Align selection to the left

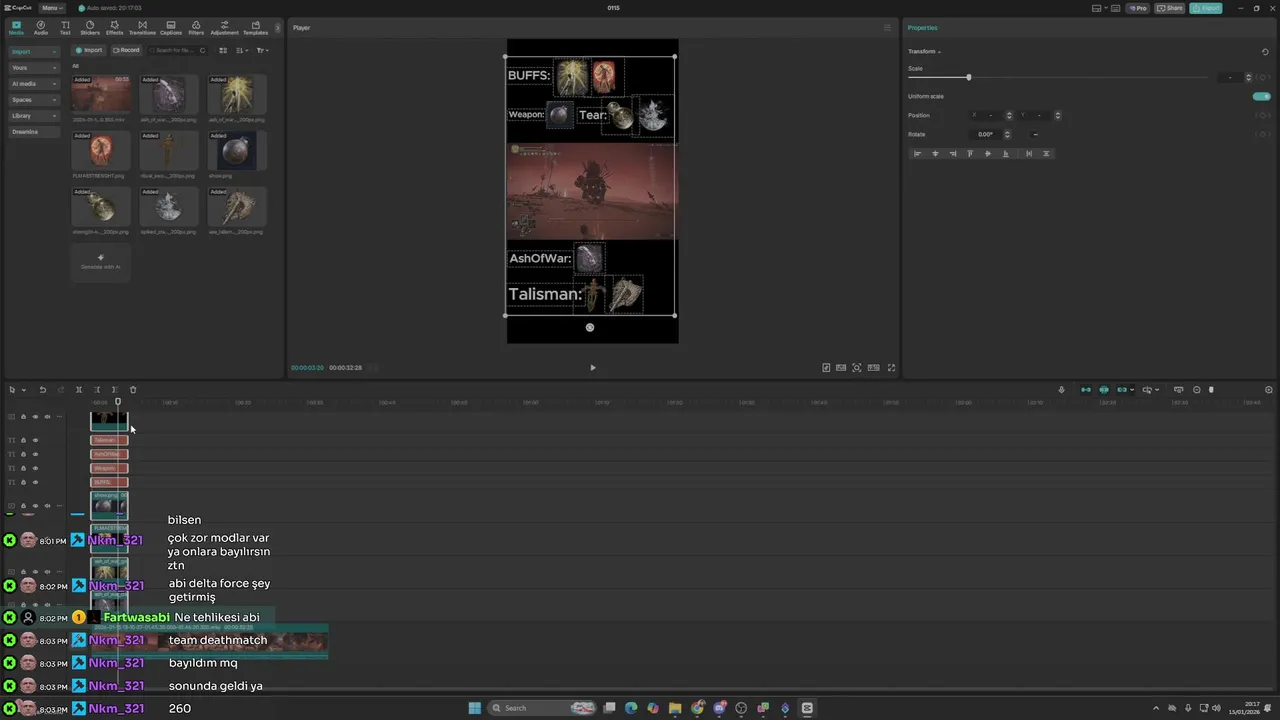917,154
